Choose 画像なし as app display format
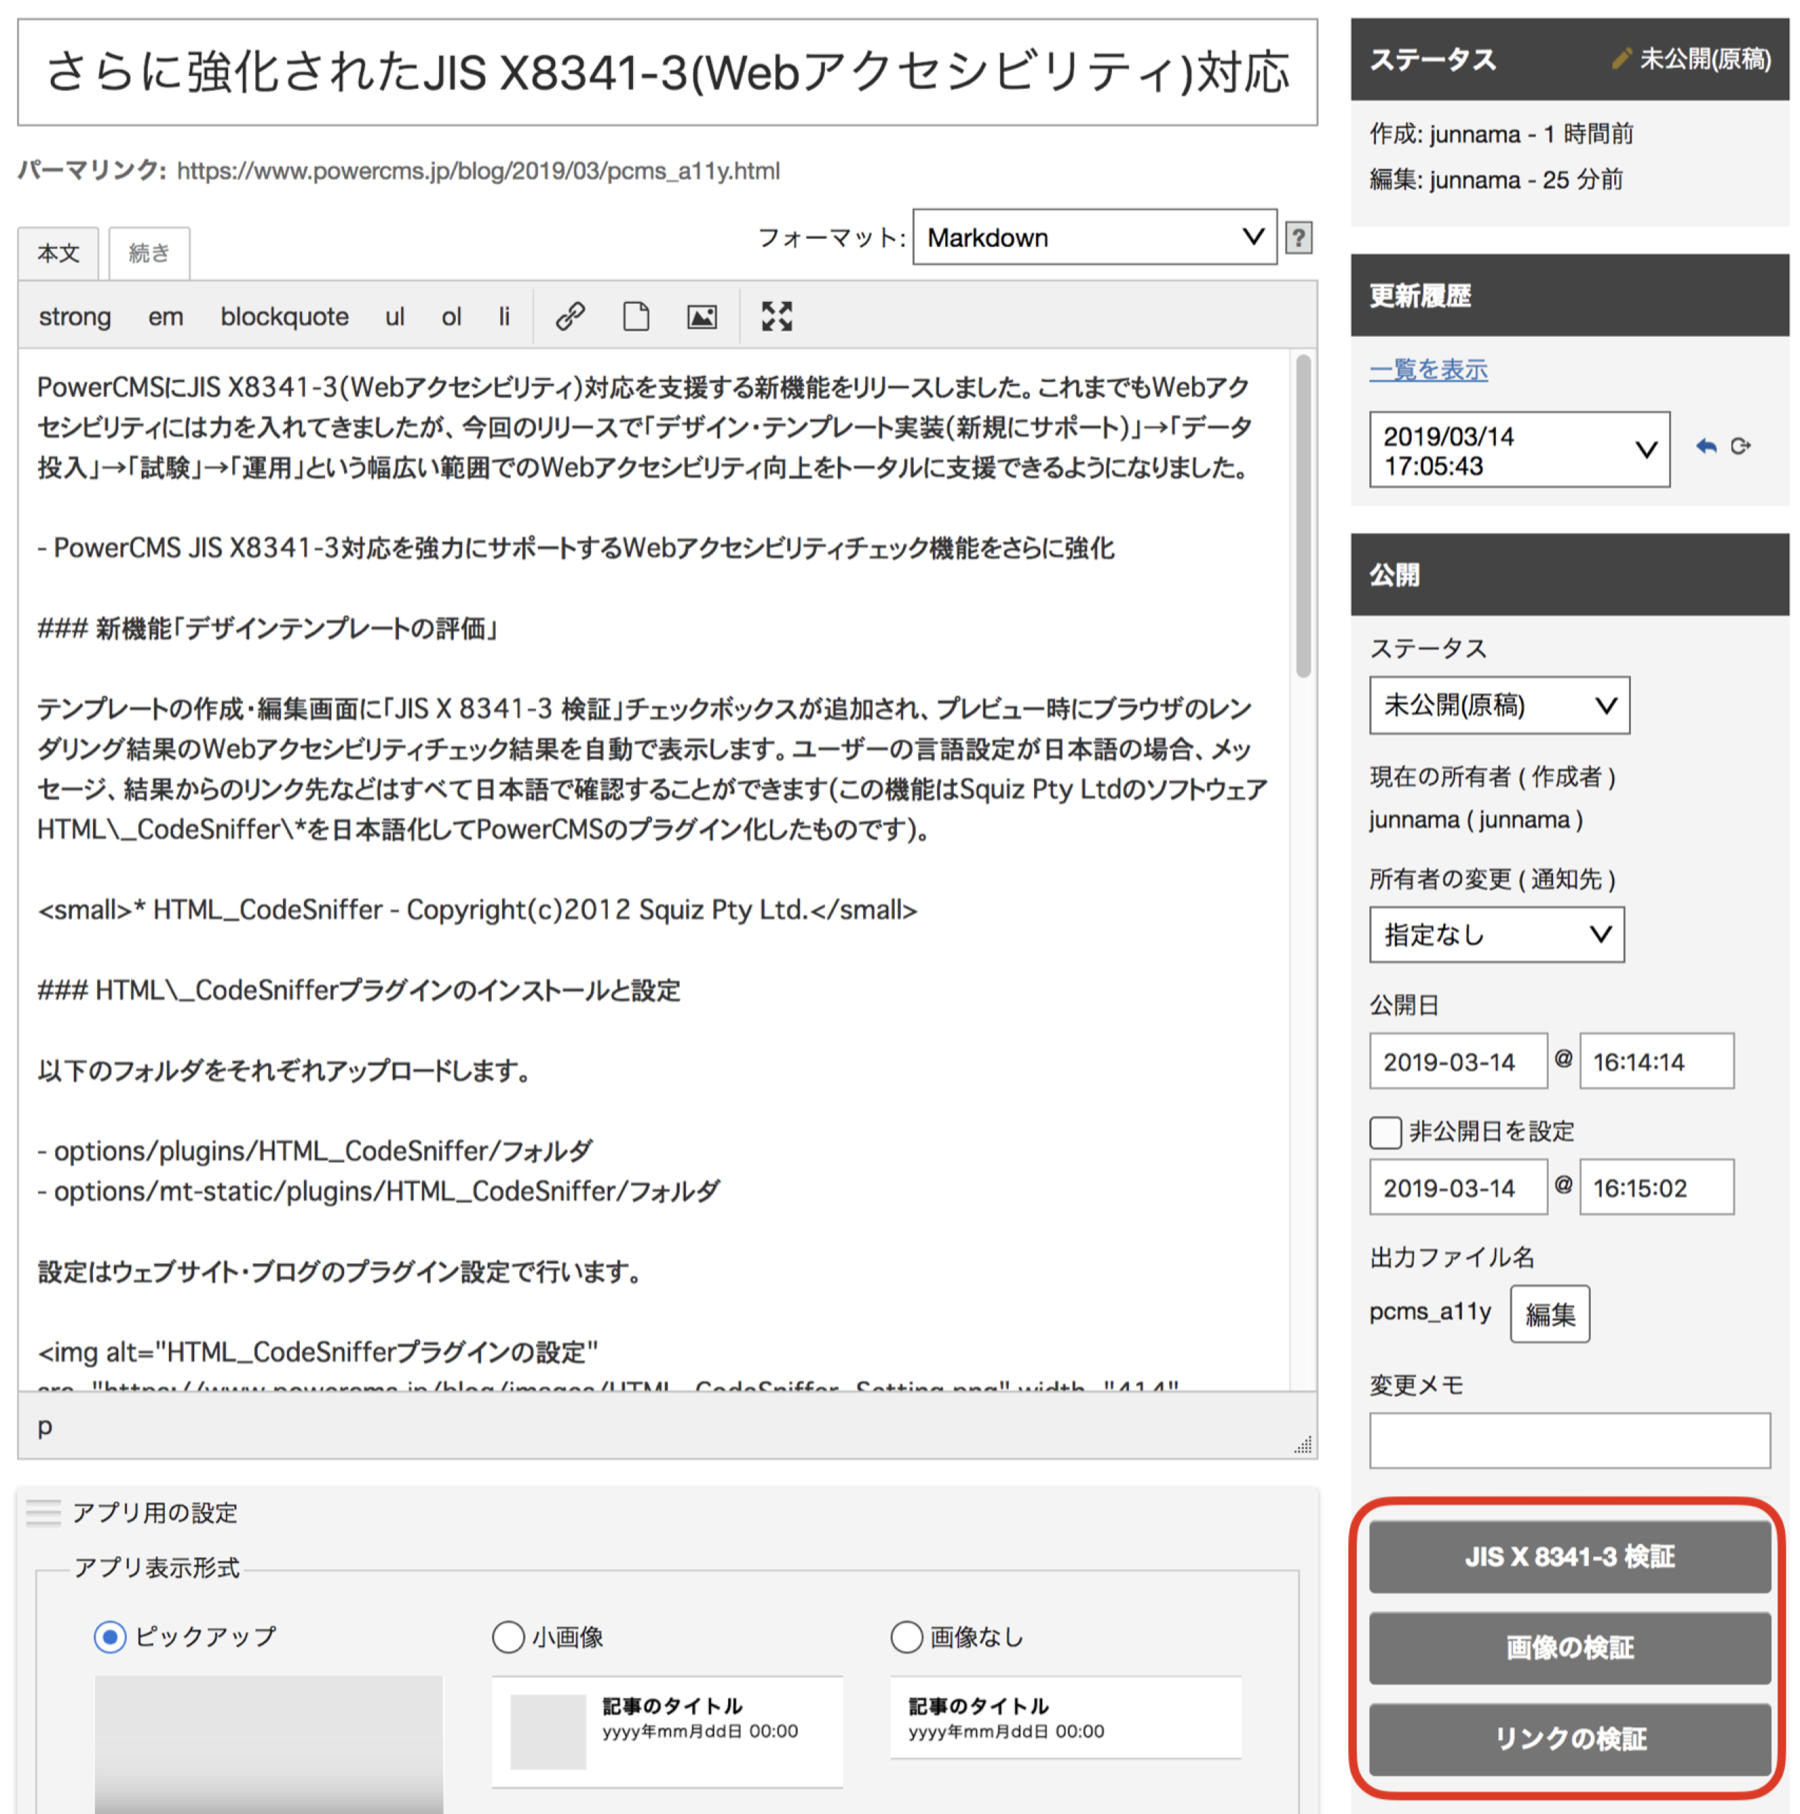Viewport: 1800px width, 1814px height. point(906,1637)
